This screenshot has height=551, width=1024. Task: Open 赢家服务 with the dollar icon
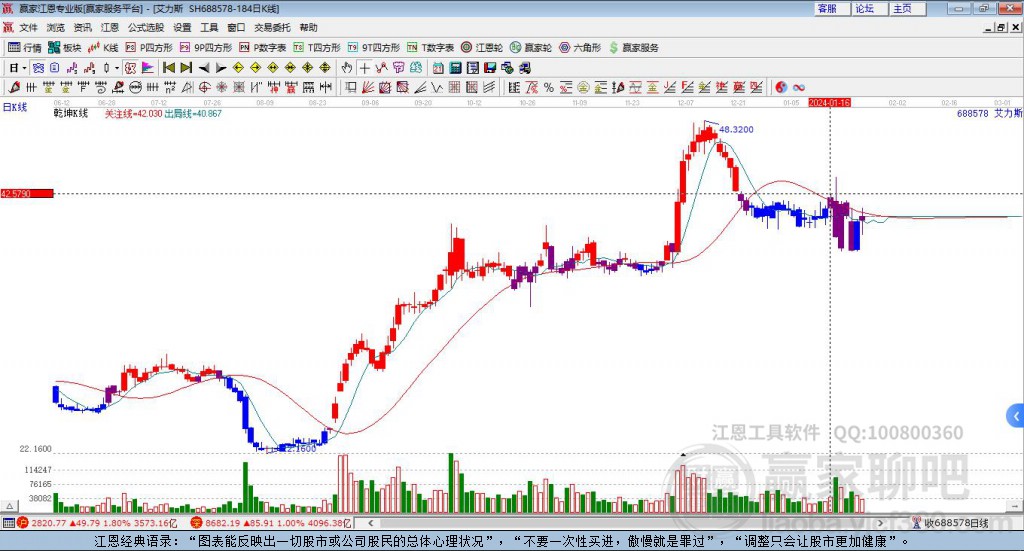633,48
